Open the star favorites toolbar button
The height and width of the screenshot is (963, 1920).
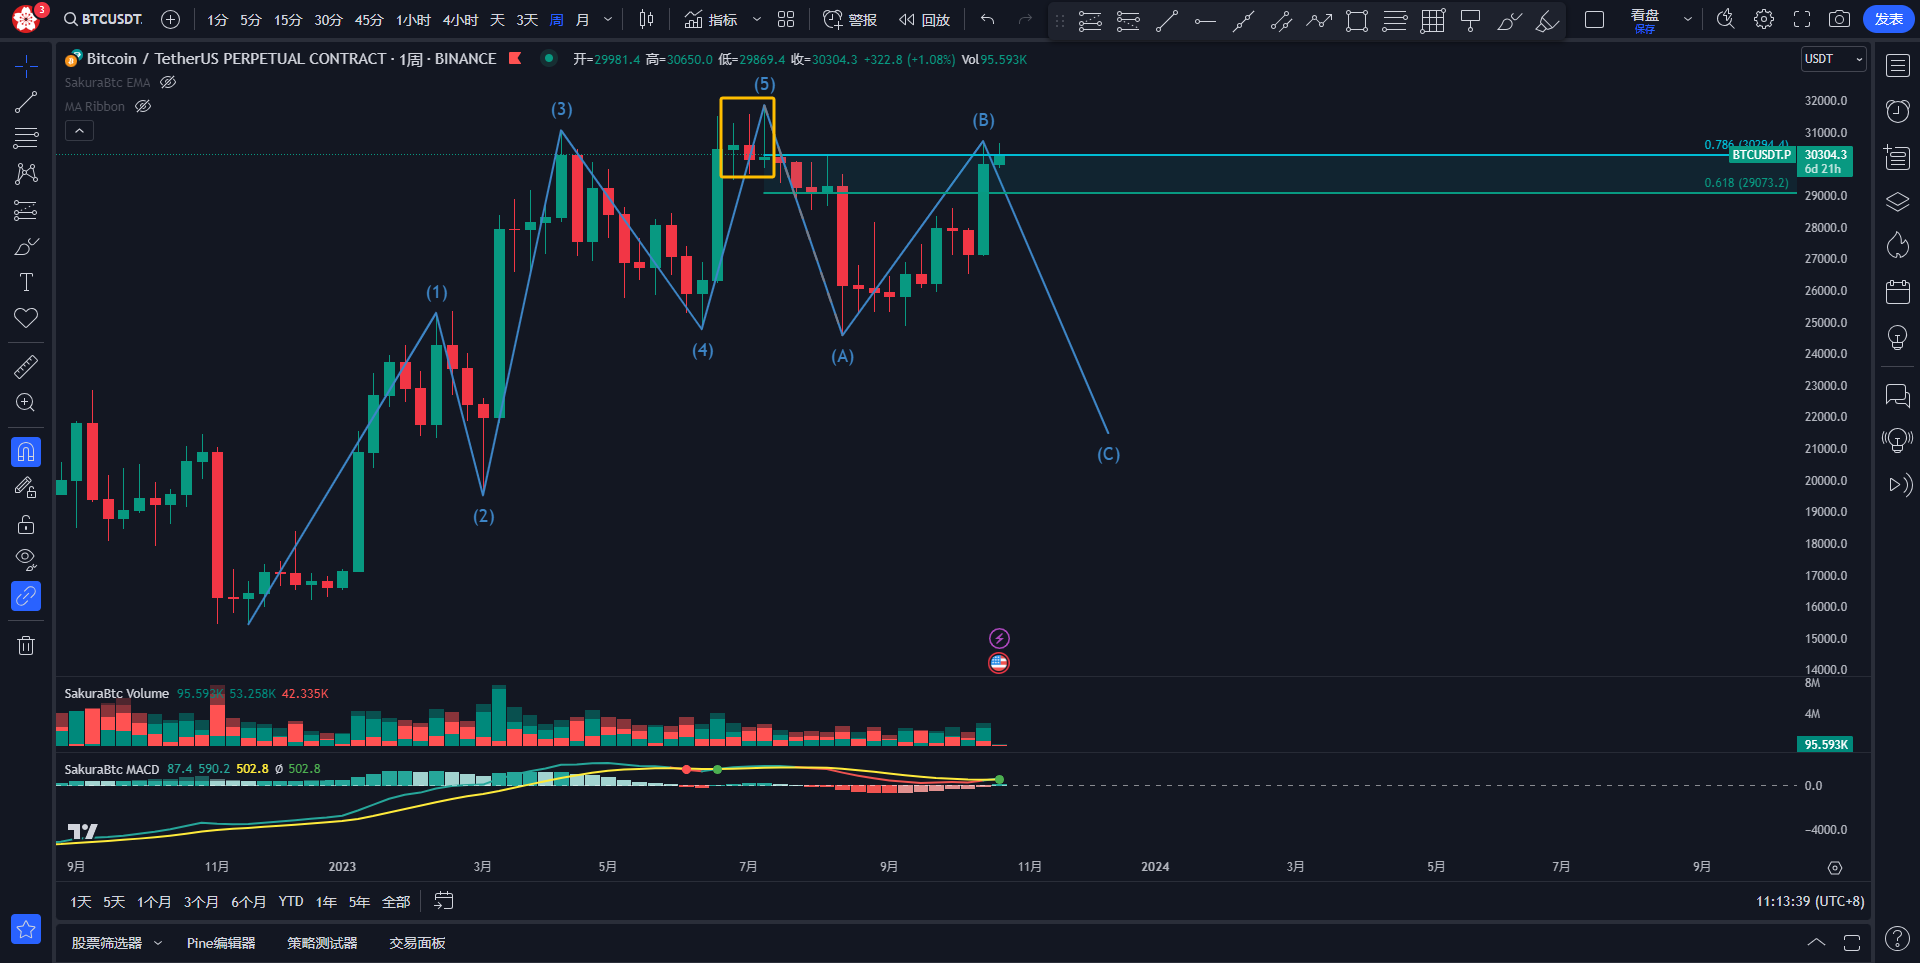click(26, 929)
